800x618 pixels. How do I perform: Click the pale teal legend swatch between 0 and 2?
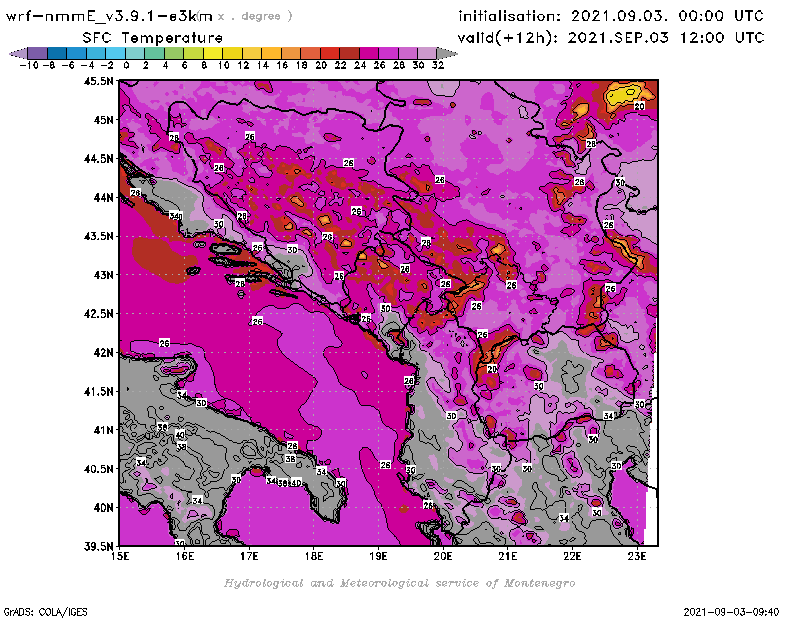tap(135, 53)
